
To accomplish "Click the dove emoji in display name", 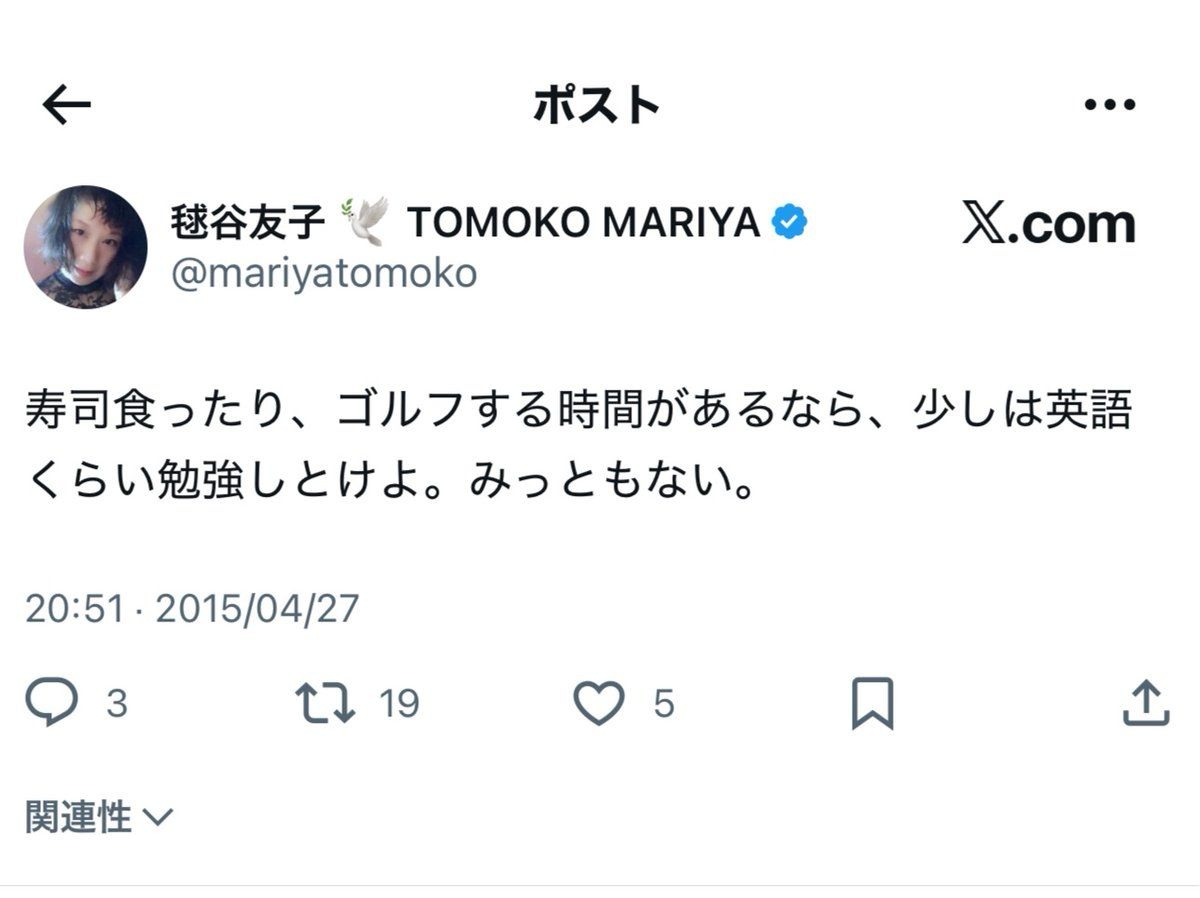I will coord(365,222).
